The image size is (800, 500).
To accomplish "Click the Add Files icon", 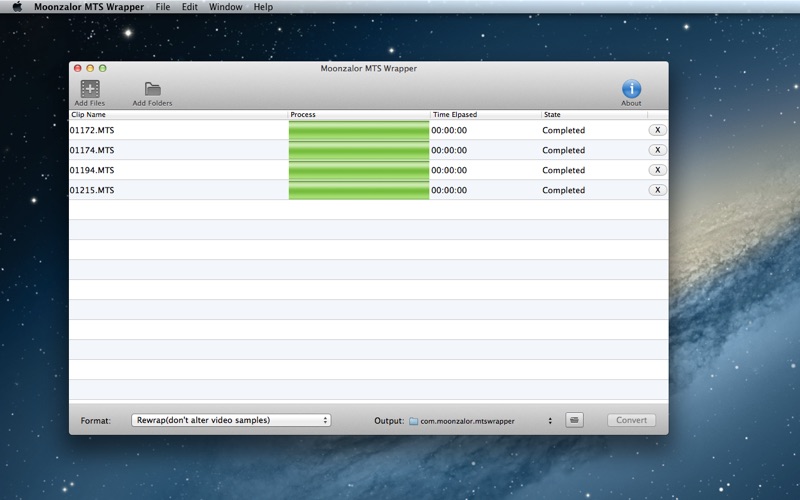I will coord(90,89).
